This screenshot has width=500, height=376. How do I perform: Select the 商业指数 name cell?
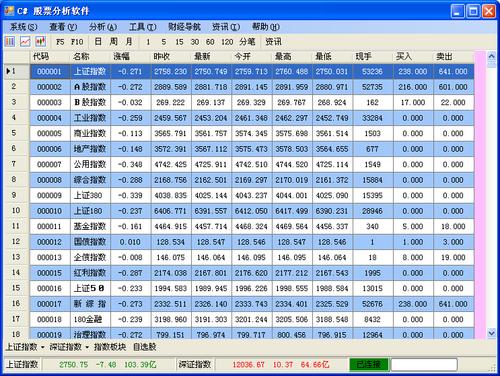click(x=90, y=133)
